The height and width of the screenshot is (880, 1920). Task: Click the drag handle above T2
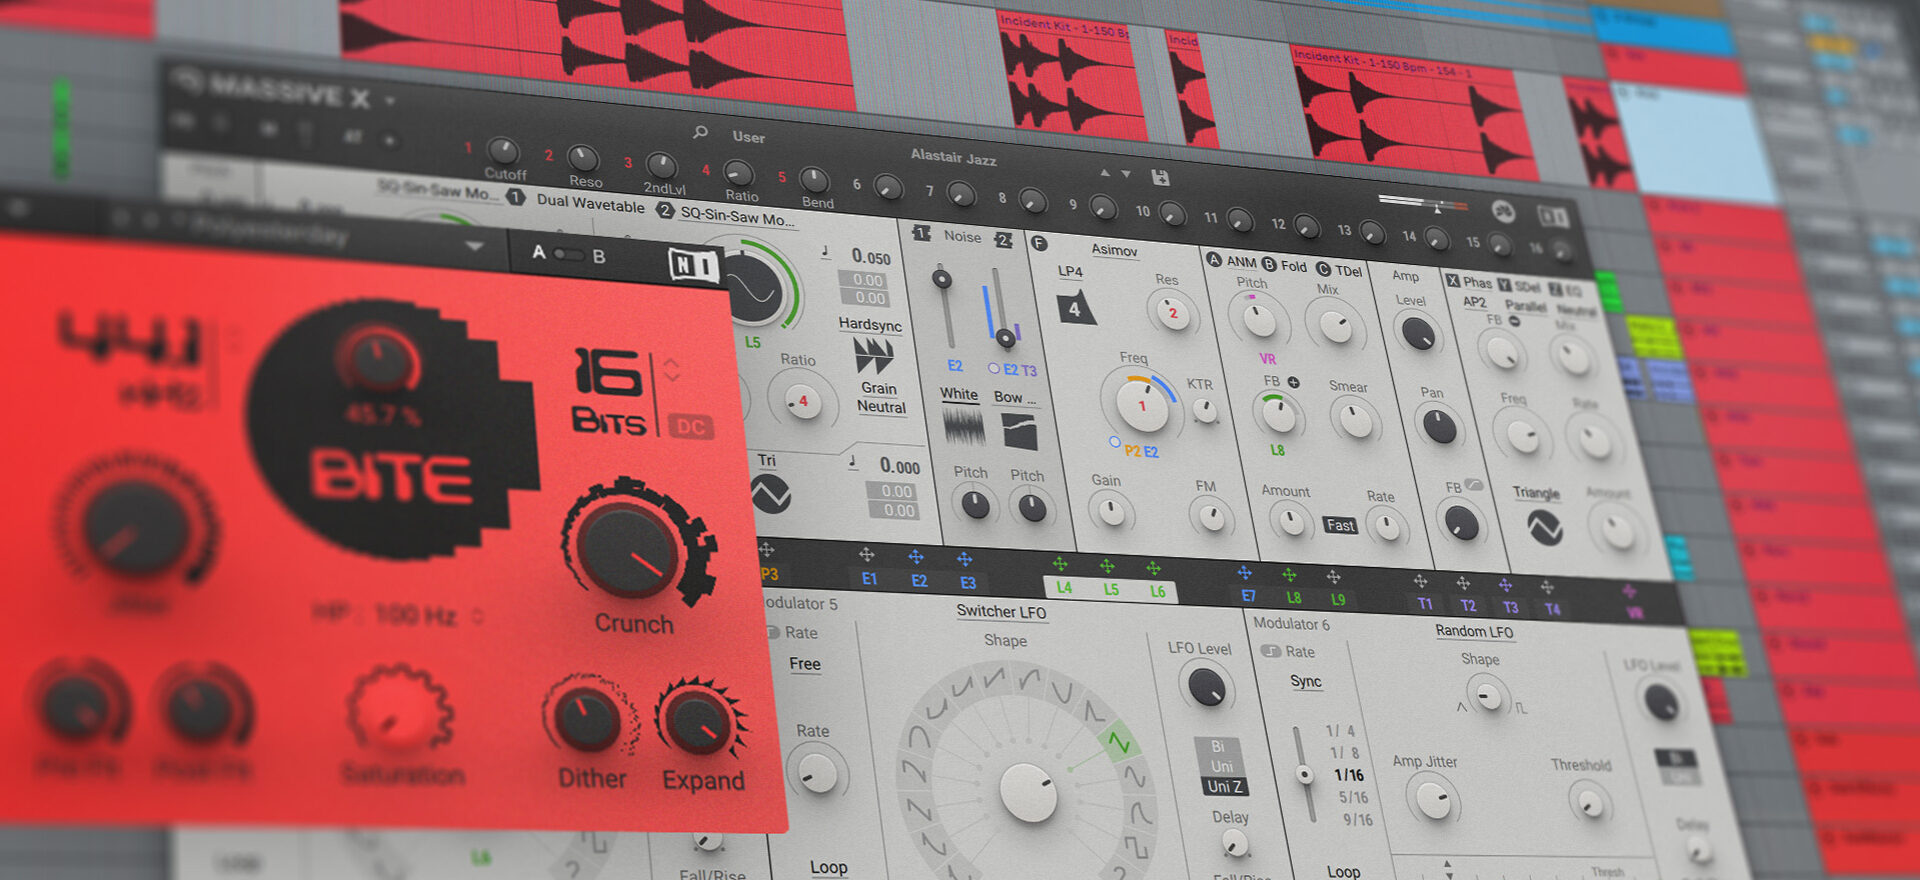pos(1463,583)
